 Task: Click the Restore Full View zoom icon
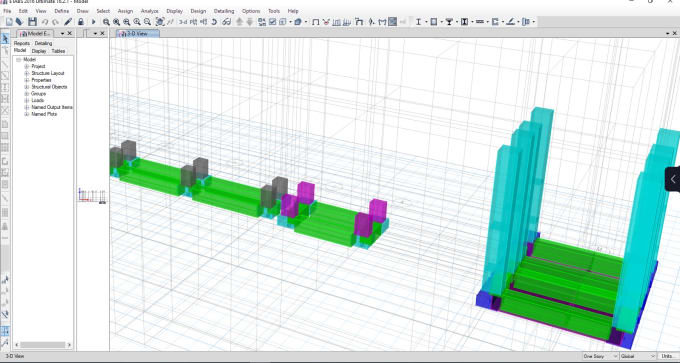pos(117,22)
